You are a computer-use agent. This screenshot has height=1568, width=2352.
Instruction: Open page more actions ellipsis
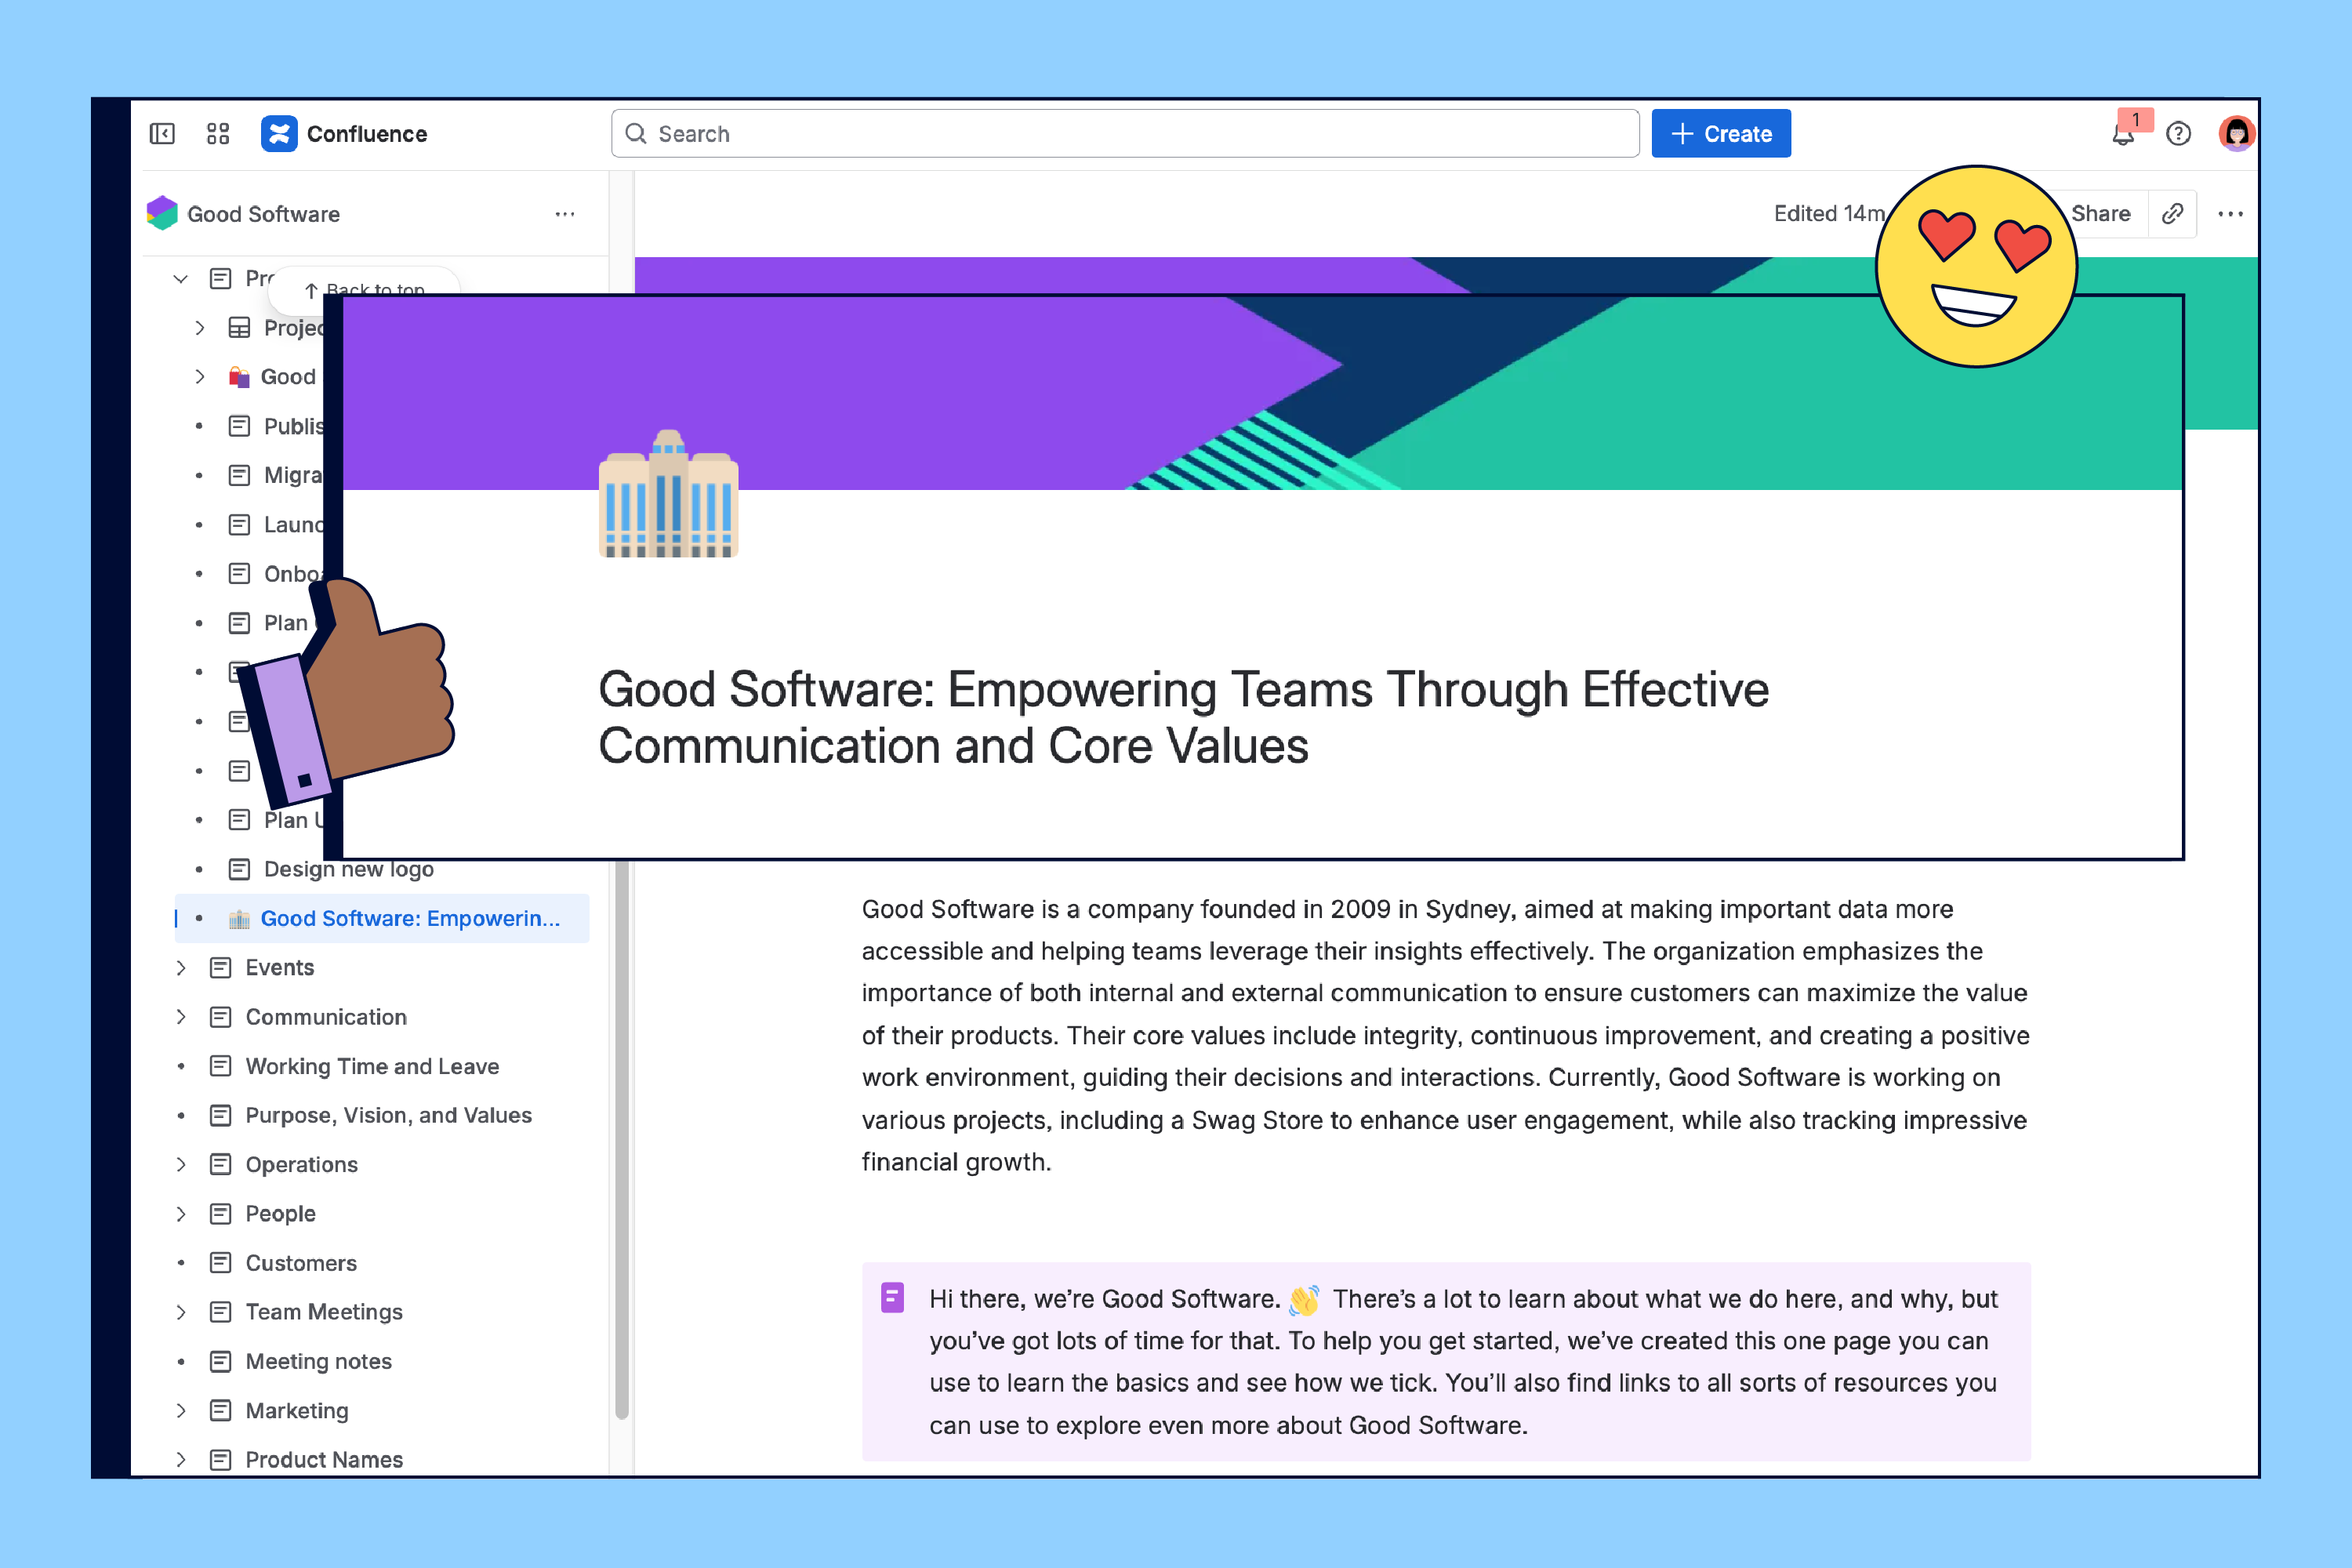[2231, 214]
